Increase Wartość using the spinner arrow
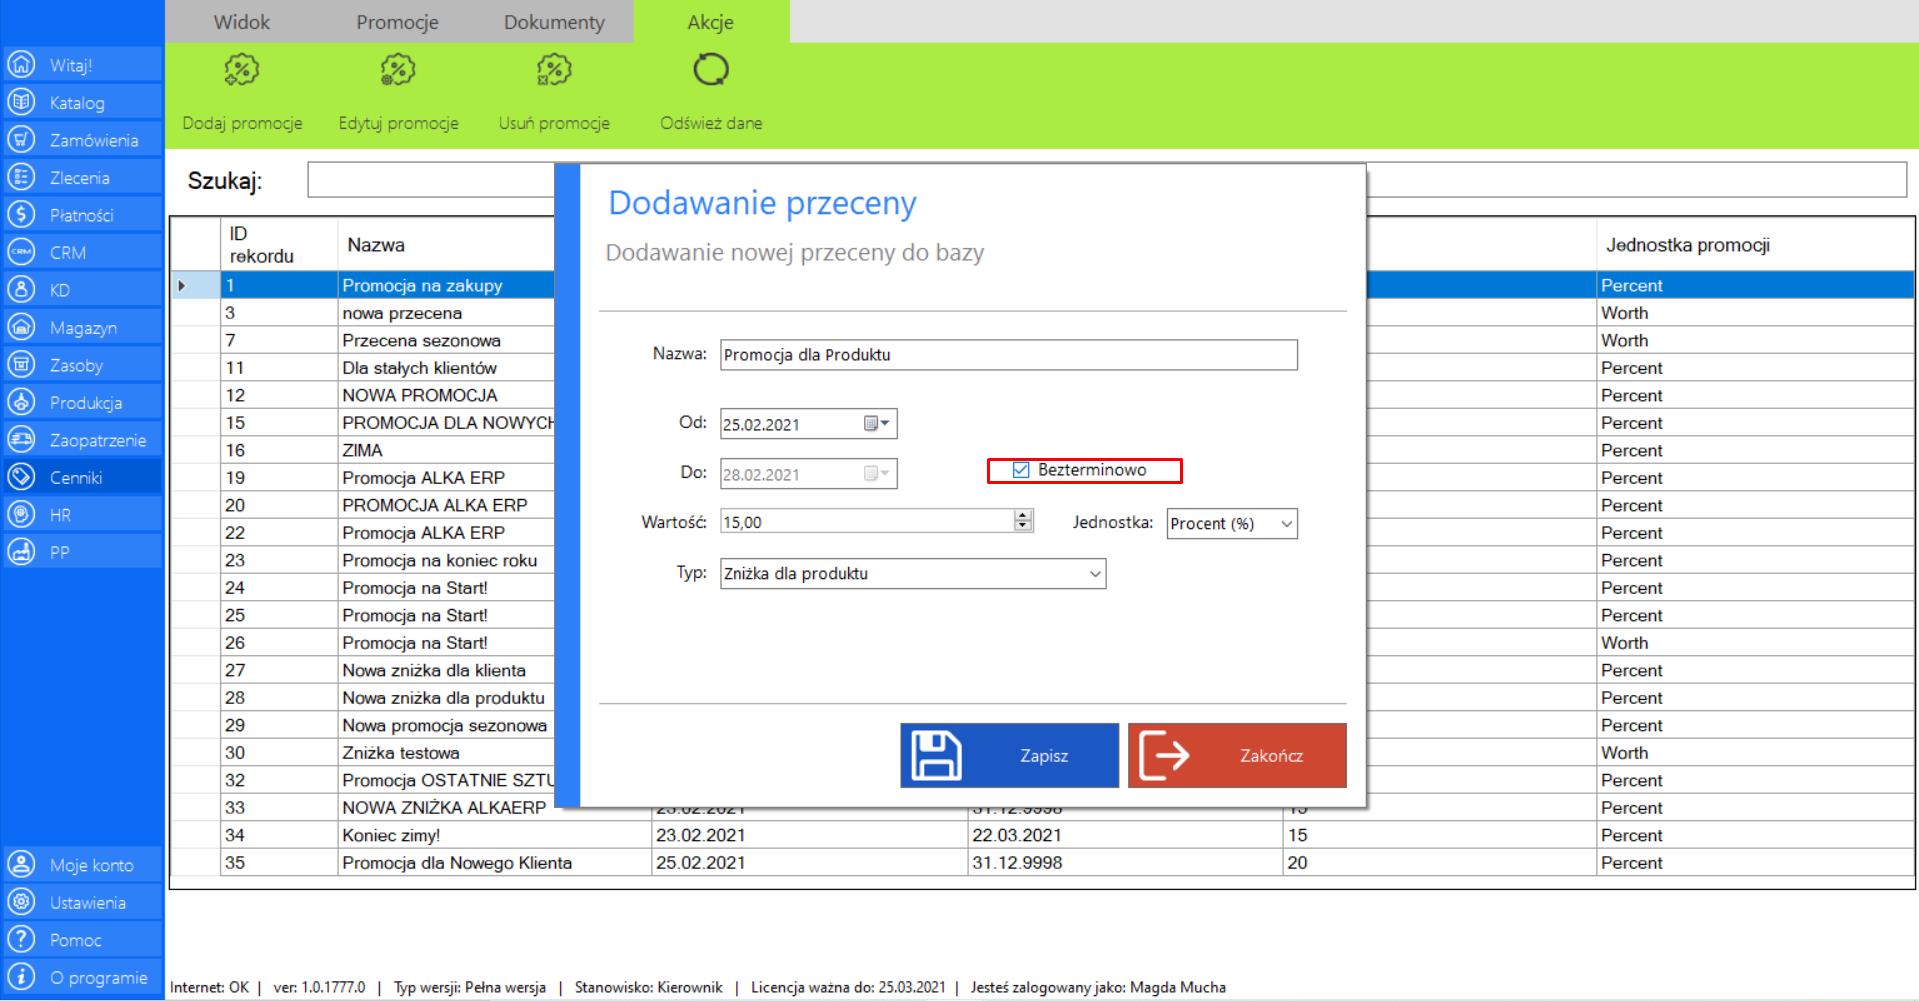 coord(1022,516)
